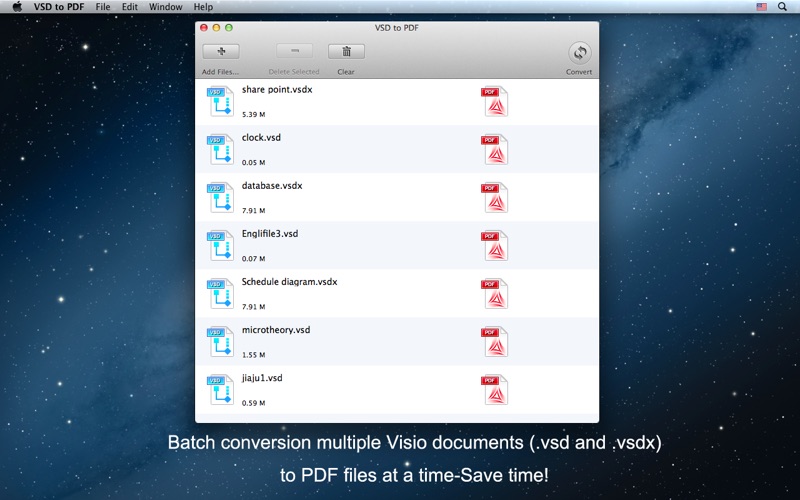Click the 0.59 M file size
The width and height of the screenshot is (800, 500).
pyautogui.click(x=254, y=403)
